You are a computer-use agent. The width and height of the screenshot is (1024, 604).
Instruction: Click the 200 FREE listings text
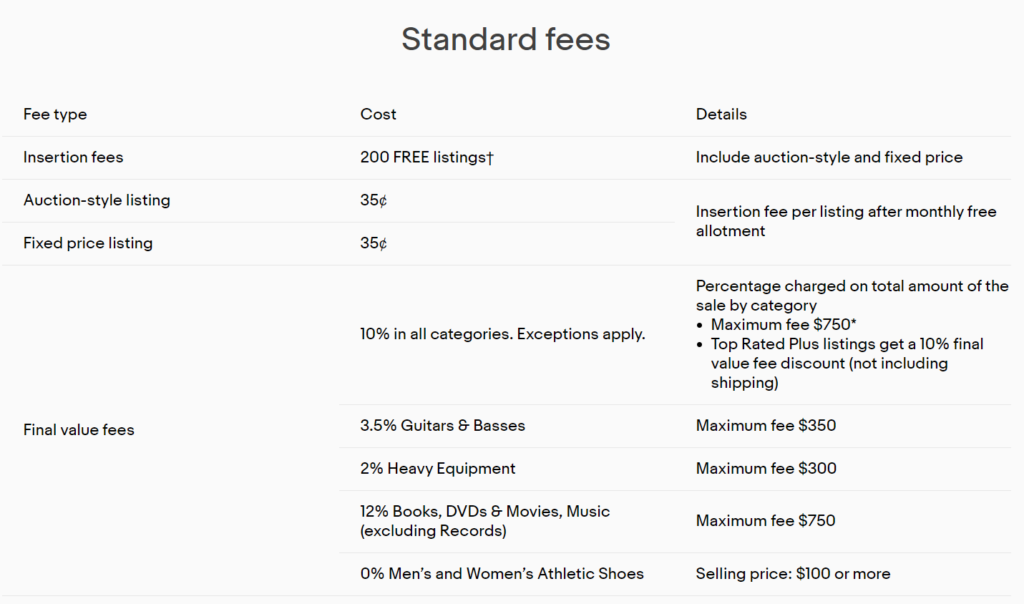click(x=427, y=157)
